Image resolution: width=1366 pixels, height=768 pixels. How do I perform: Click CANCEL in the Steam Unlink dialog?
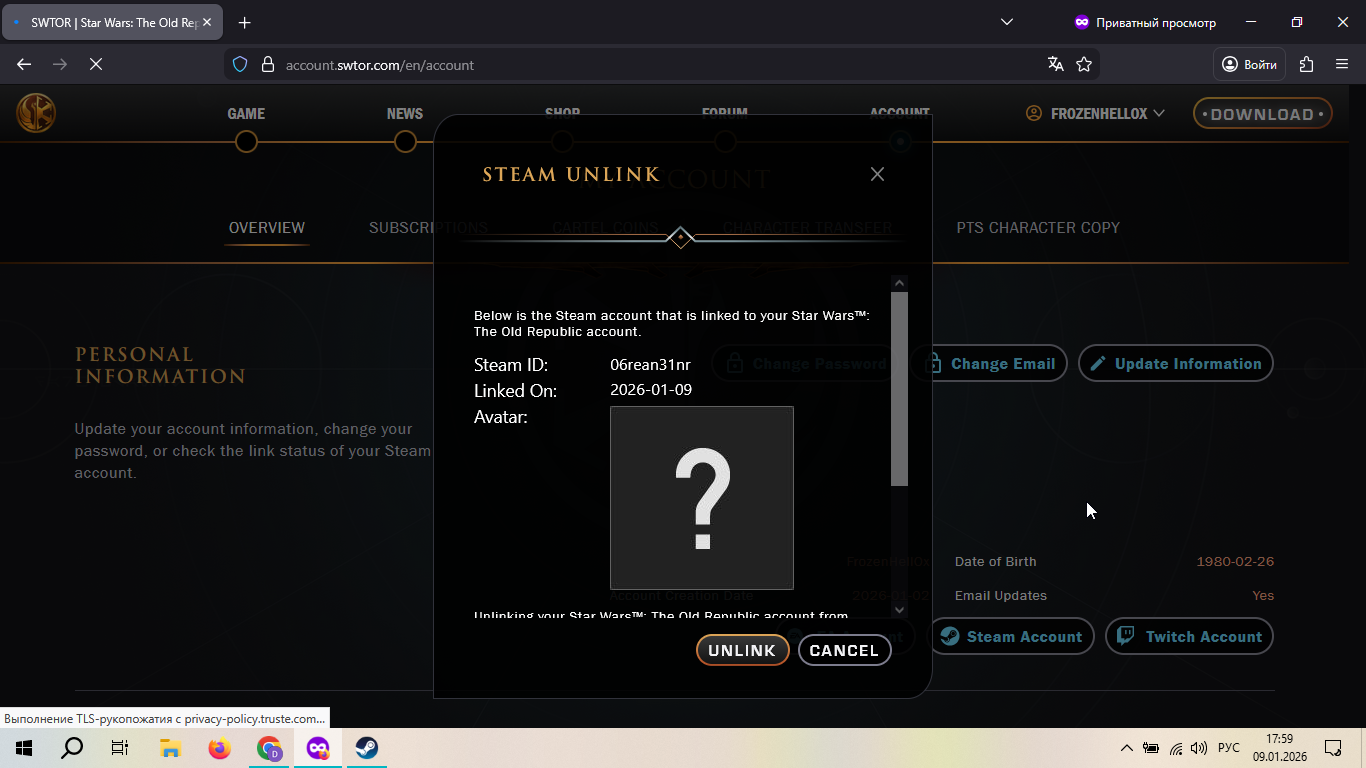(844, 650)
